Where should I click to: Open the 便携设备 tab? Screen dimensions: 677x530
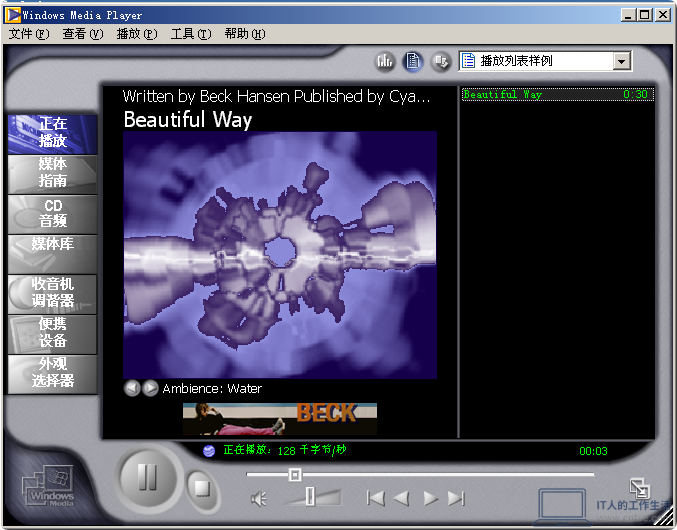tap(52, 334)
